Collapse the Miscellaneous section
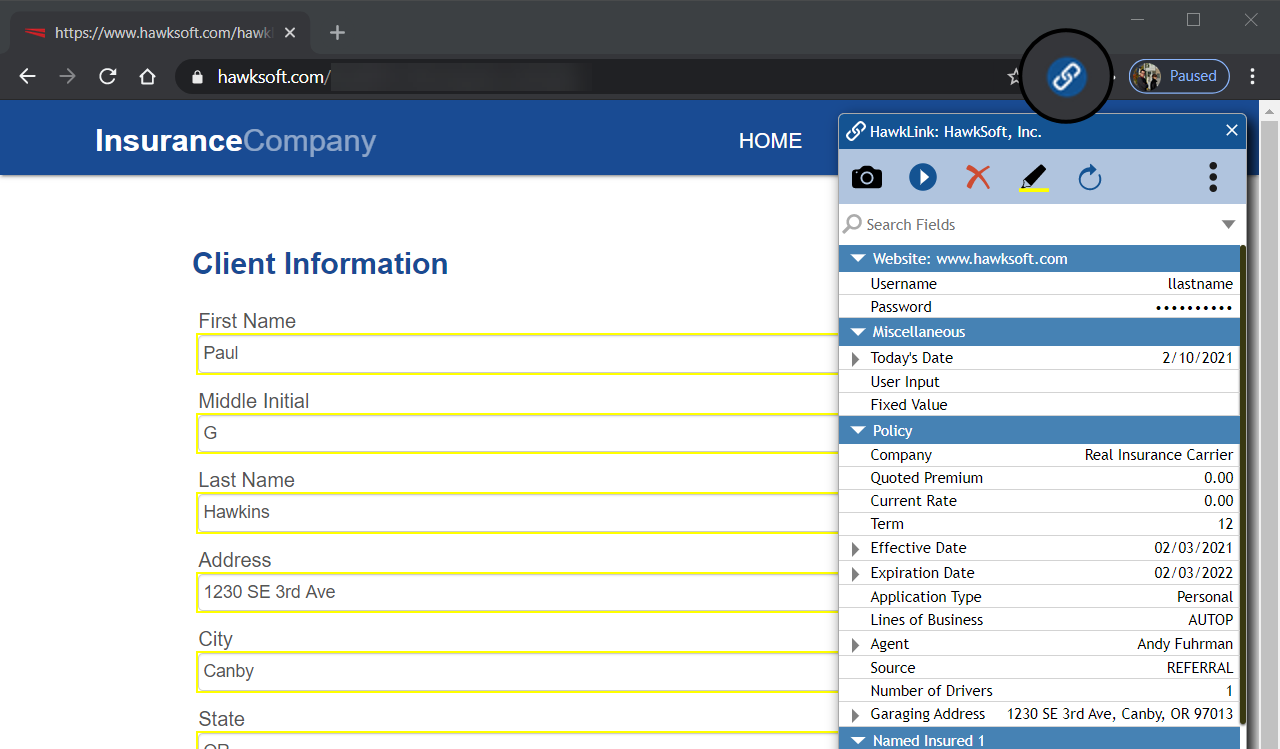Screen dimensions: 1280x749 point(857,332)
